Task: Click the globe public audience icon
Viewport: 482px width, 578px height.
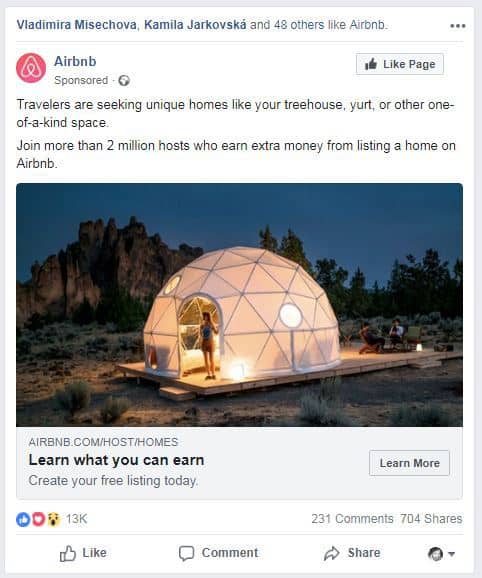Action: [124, 80]
